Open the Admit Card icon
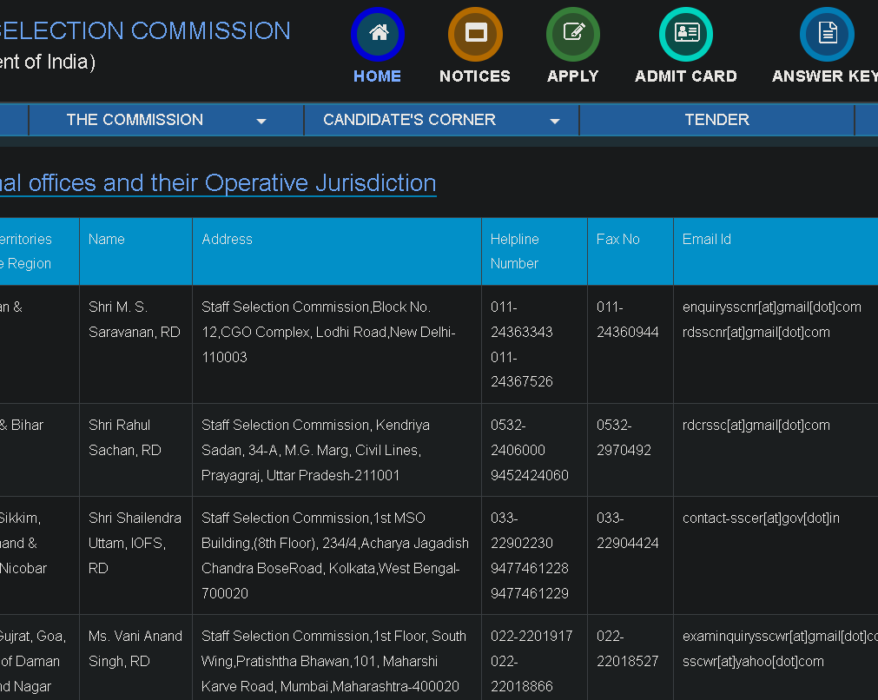This screenshot has width=878, height=700. 686,34
